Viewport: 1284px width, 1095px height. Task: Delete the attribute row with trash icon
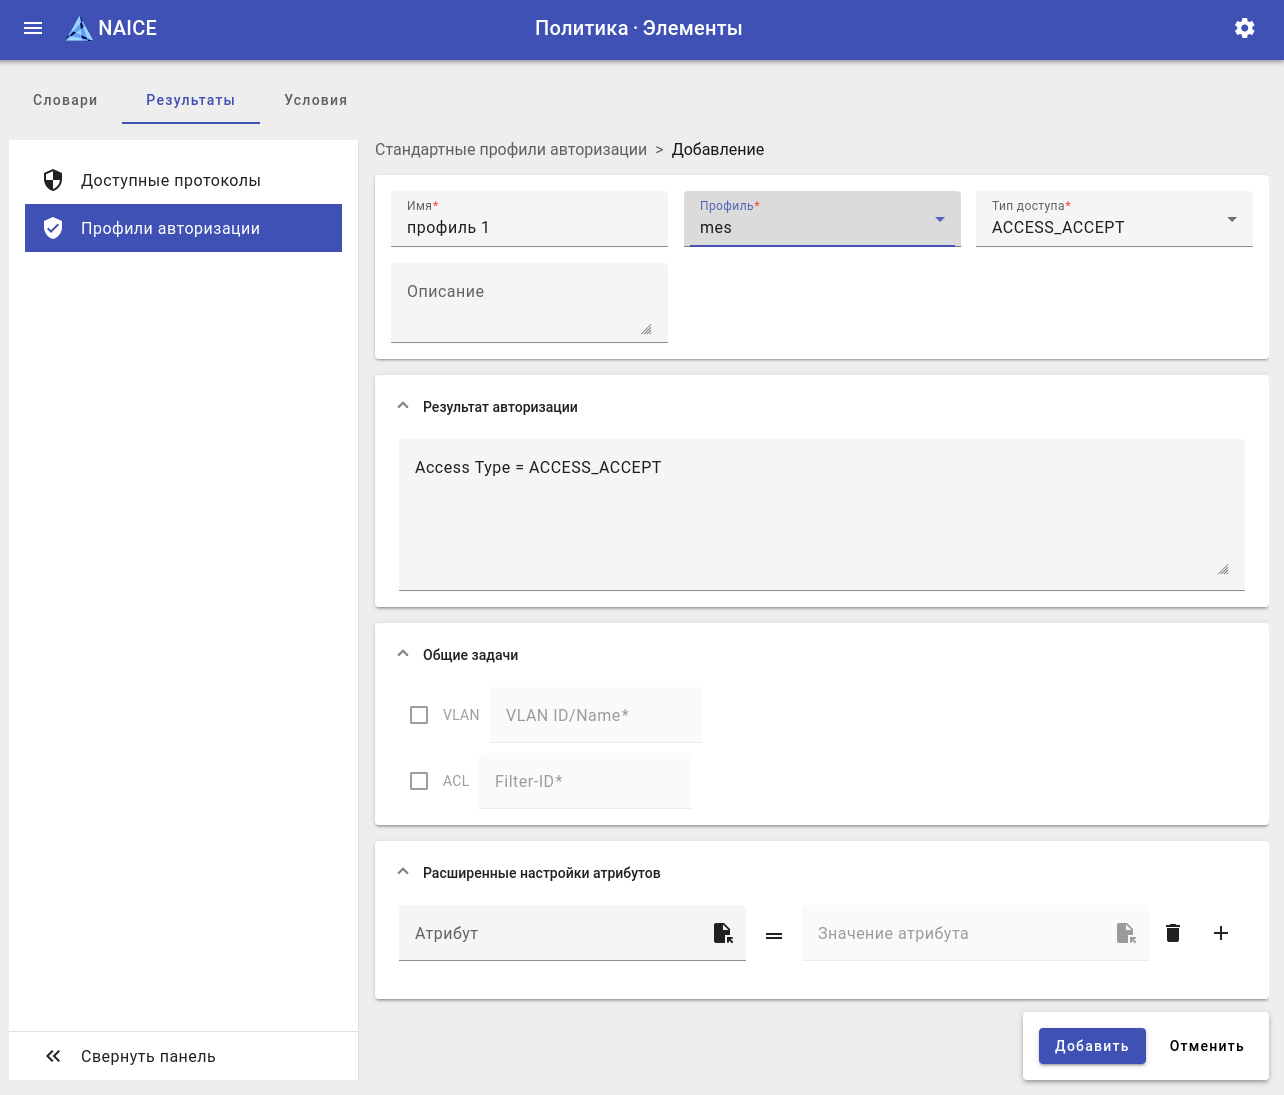[1173, 933]
